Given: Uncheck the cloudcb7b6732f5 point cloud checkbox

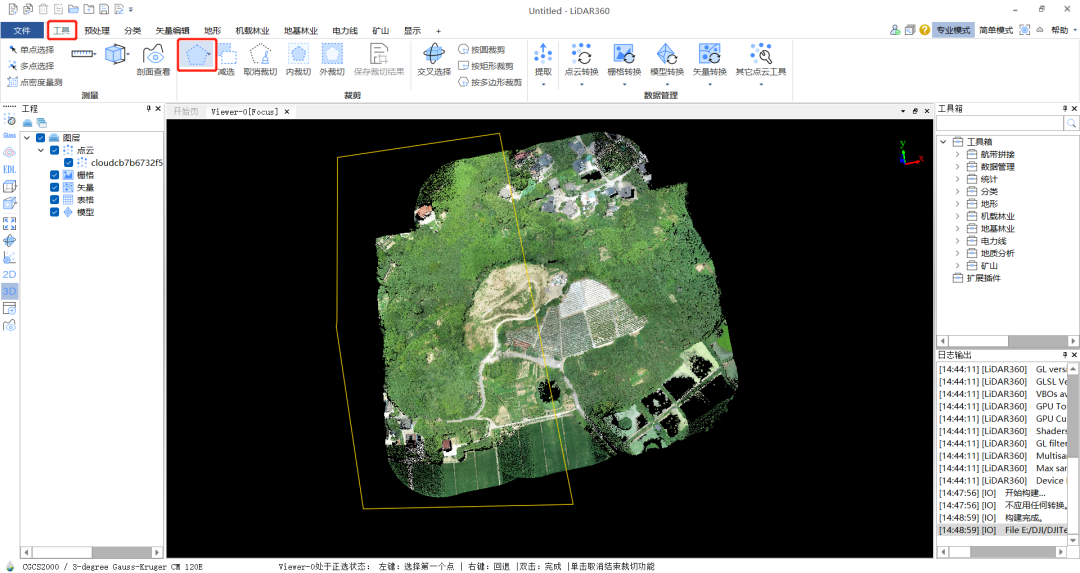Looking at the screenshot, I should click(68, 163).
